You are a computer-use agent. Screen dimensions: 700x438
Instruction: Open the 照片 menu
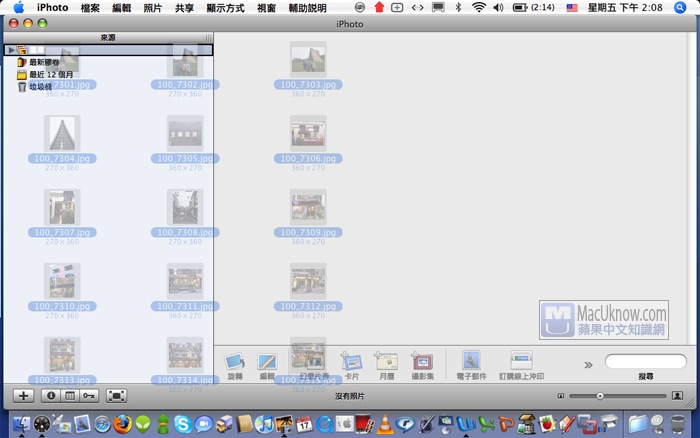(x=153, y=8)
